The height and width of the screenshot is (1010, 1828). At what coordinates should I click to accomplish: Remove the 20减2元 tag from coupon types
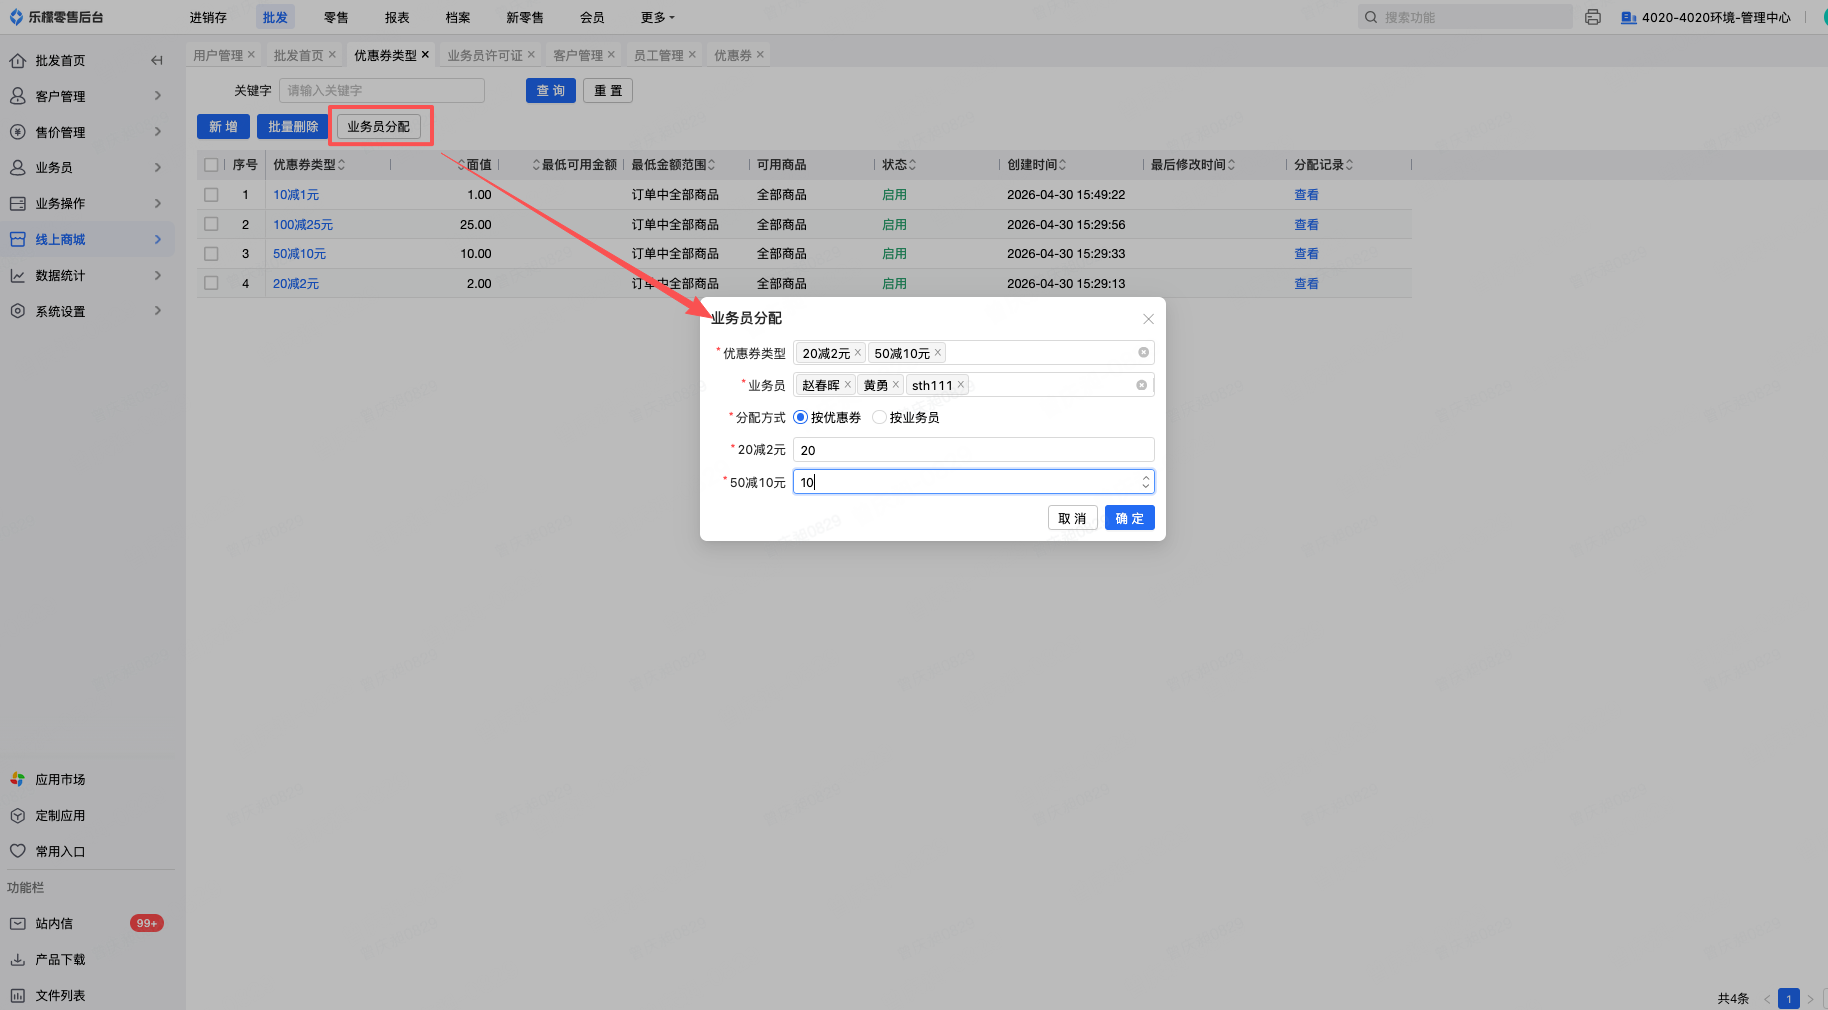(x=858, y=353)
